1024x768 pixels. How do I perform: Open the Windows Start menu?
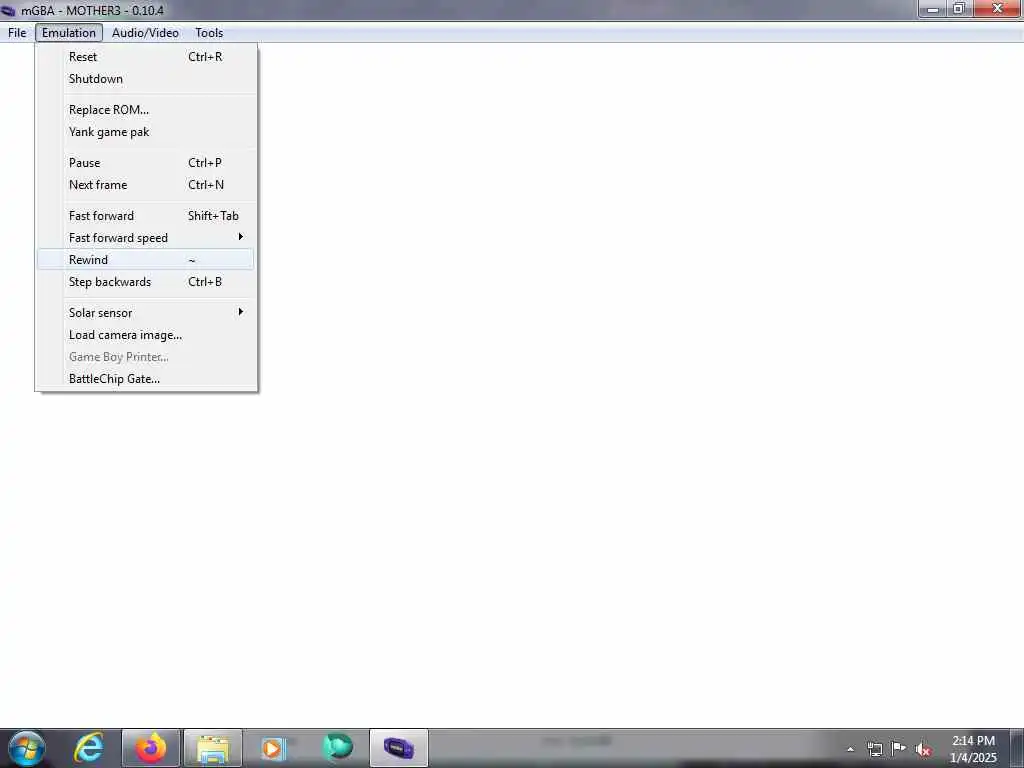26,748
